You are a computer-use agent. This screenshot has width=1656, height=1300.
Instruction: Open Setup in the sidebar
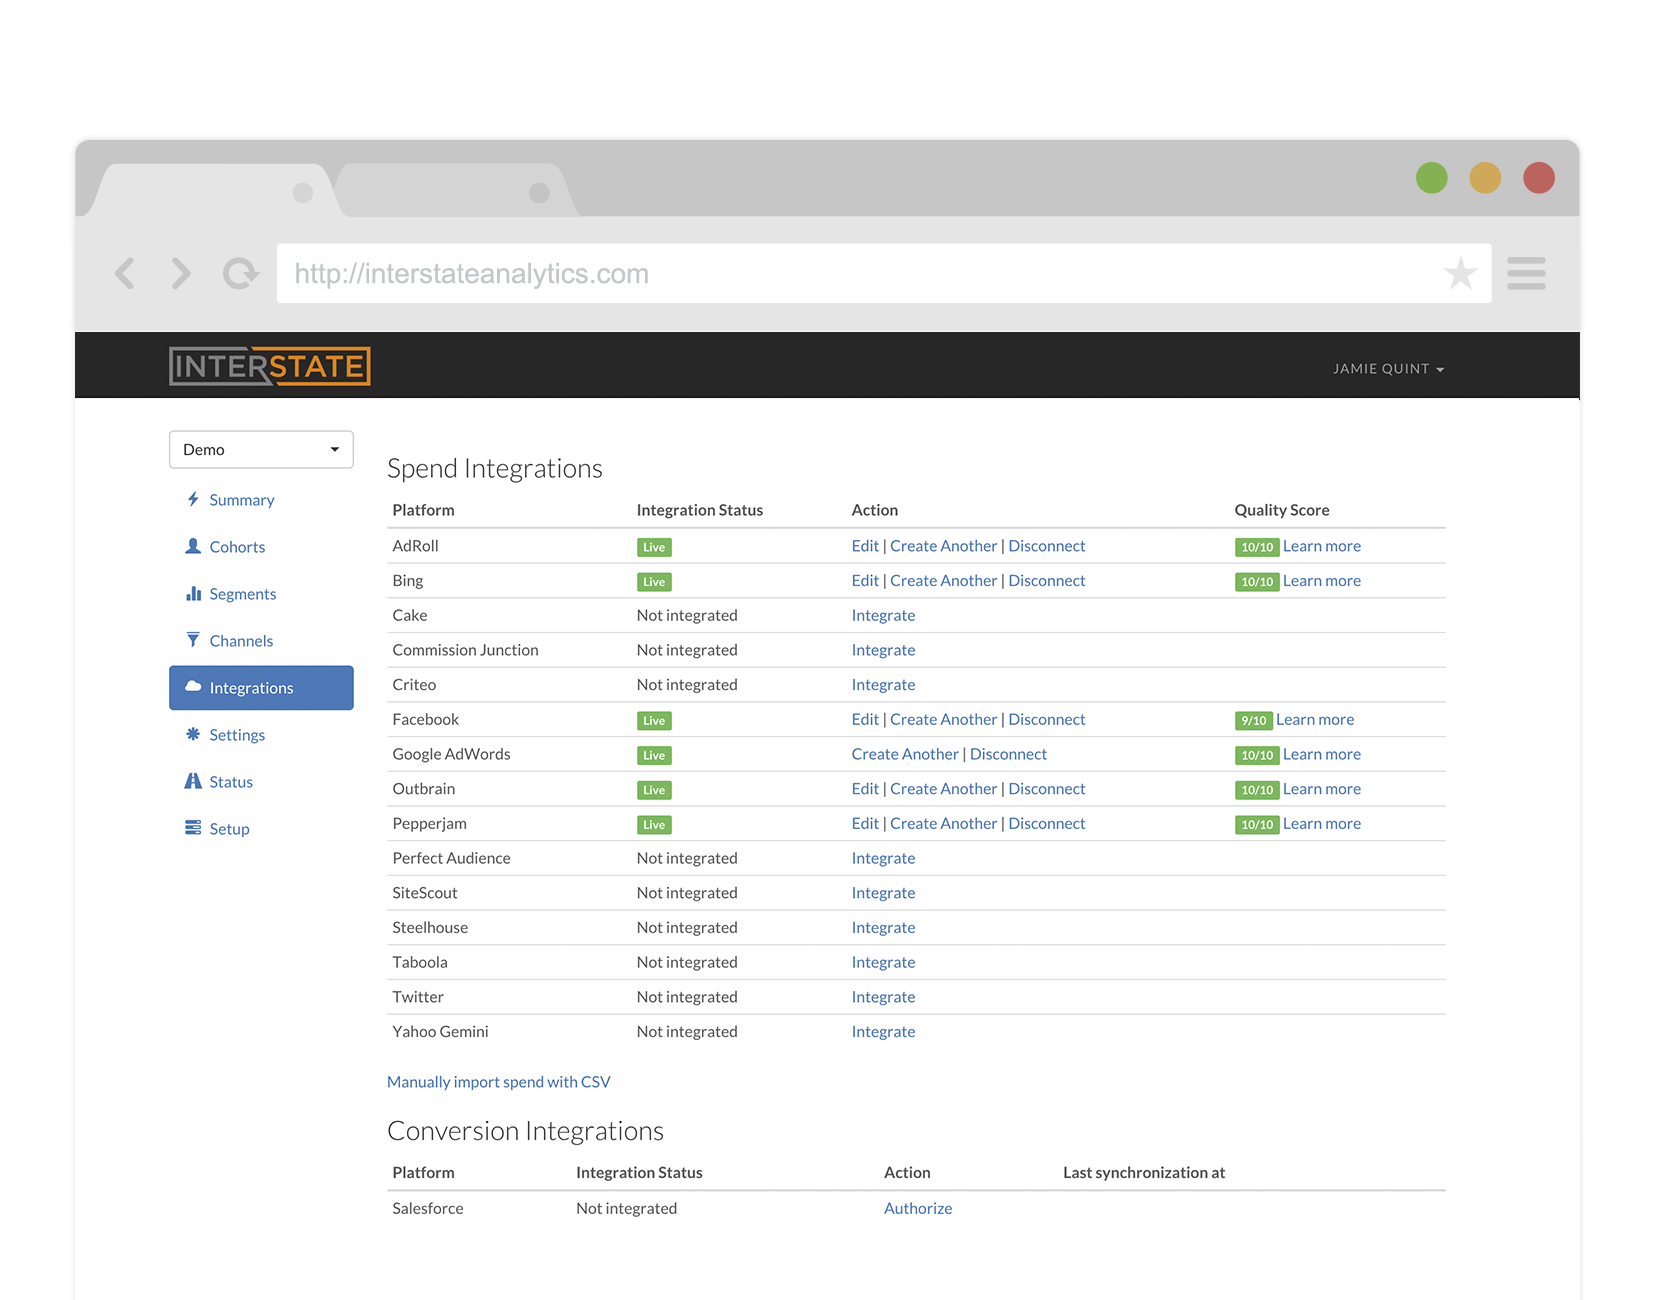point(229,829)
